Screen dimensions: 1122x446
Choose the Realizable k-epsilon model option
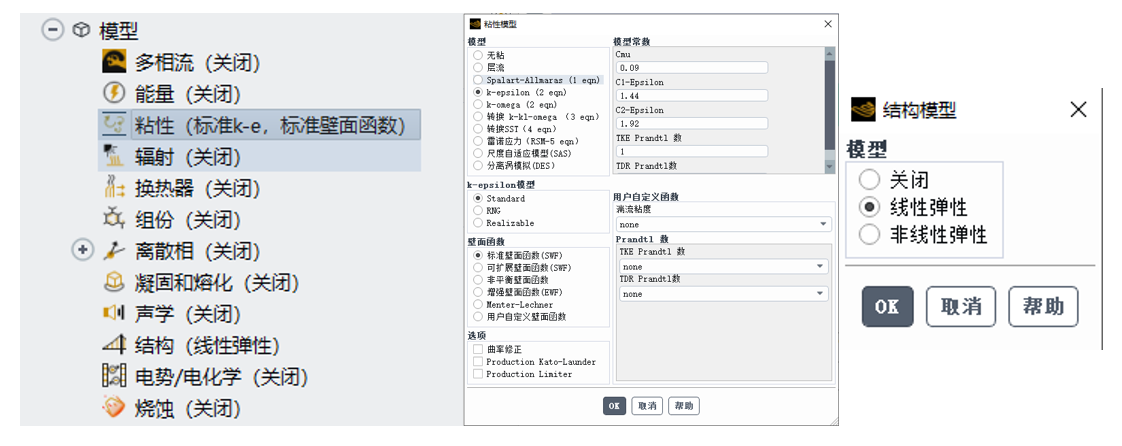478,223
